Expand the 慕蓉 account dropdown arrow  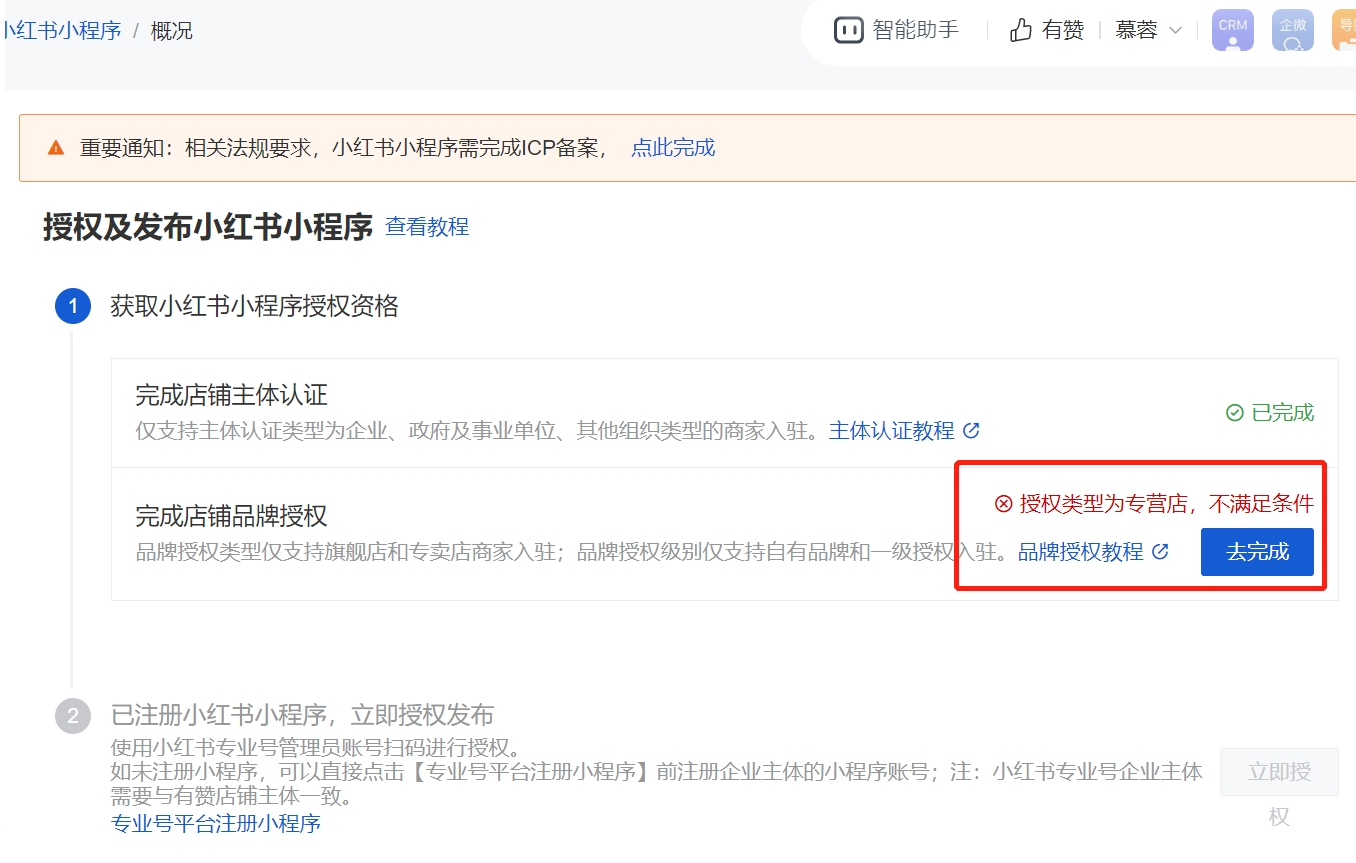pos(1175,31)
